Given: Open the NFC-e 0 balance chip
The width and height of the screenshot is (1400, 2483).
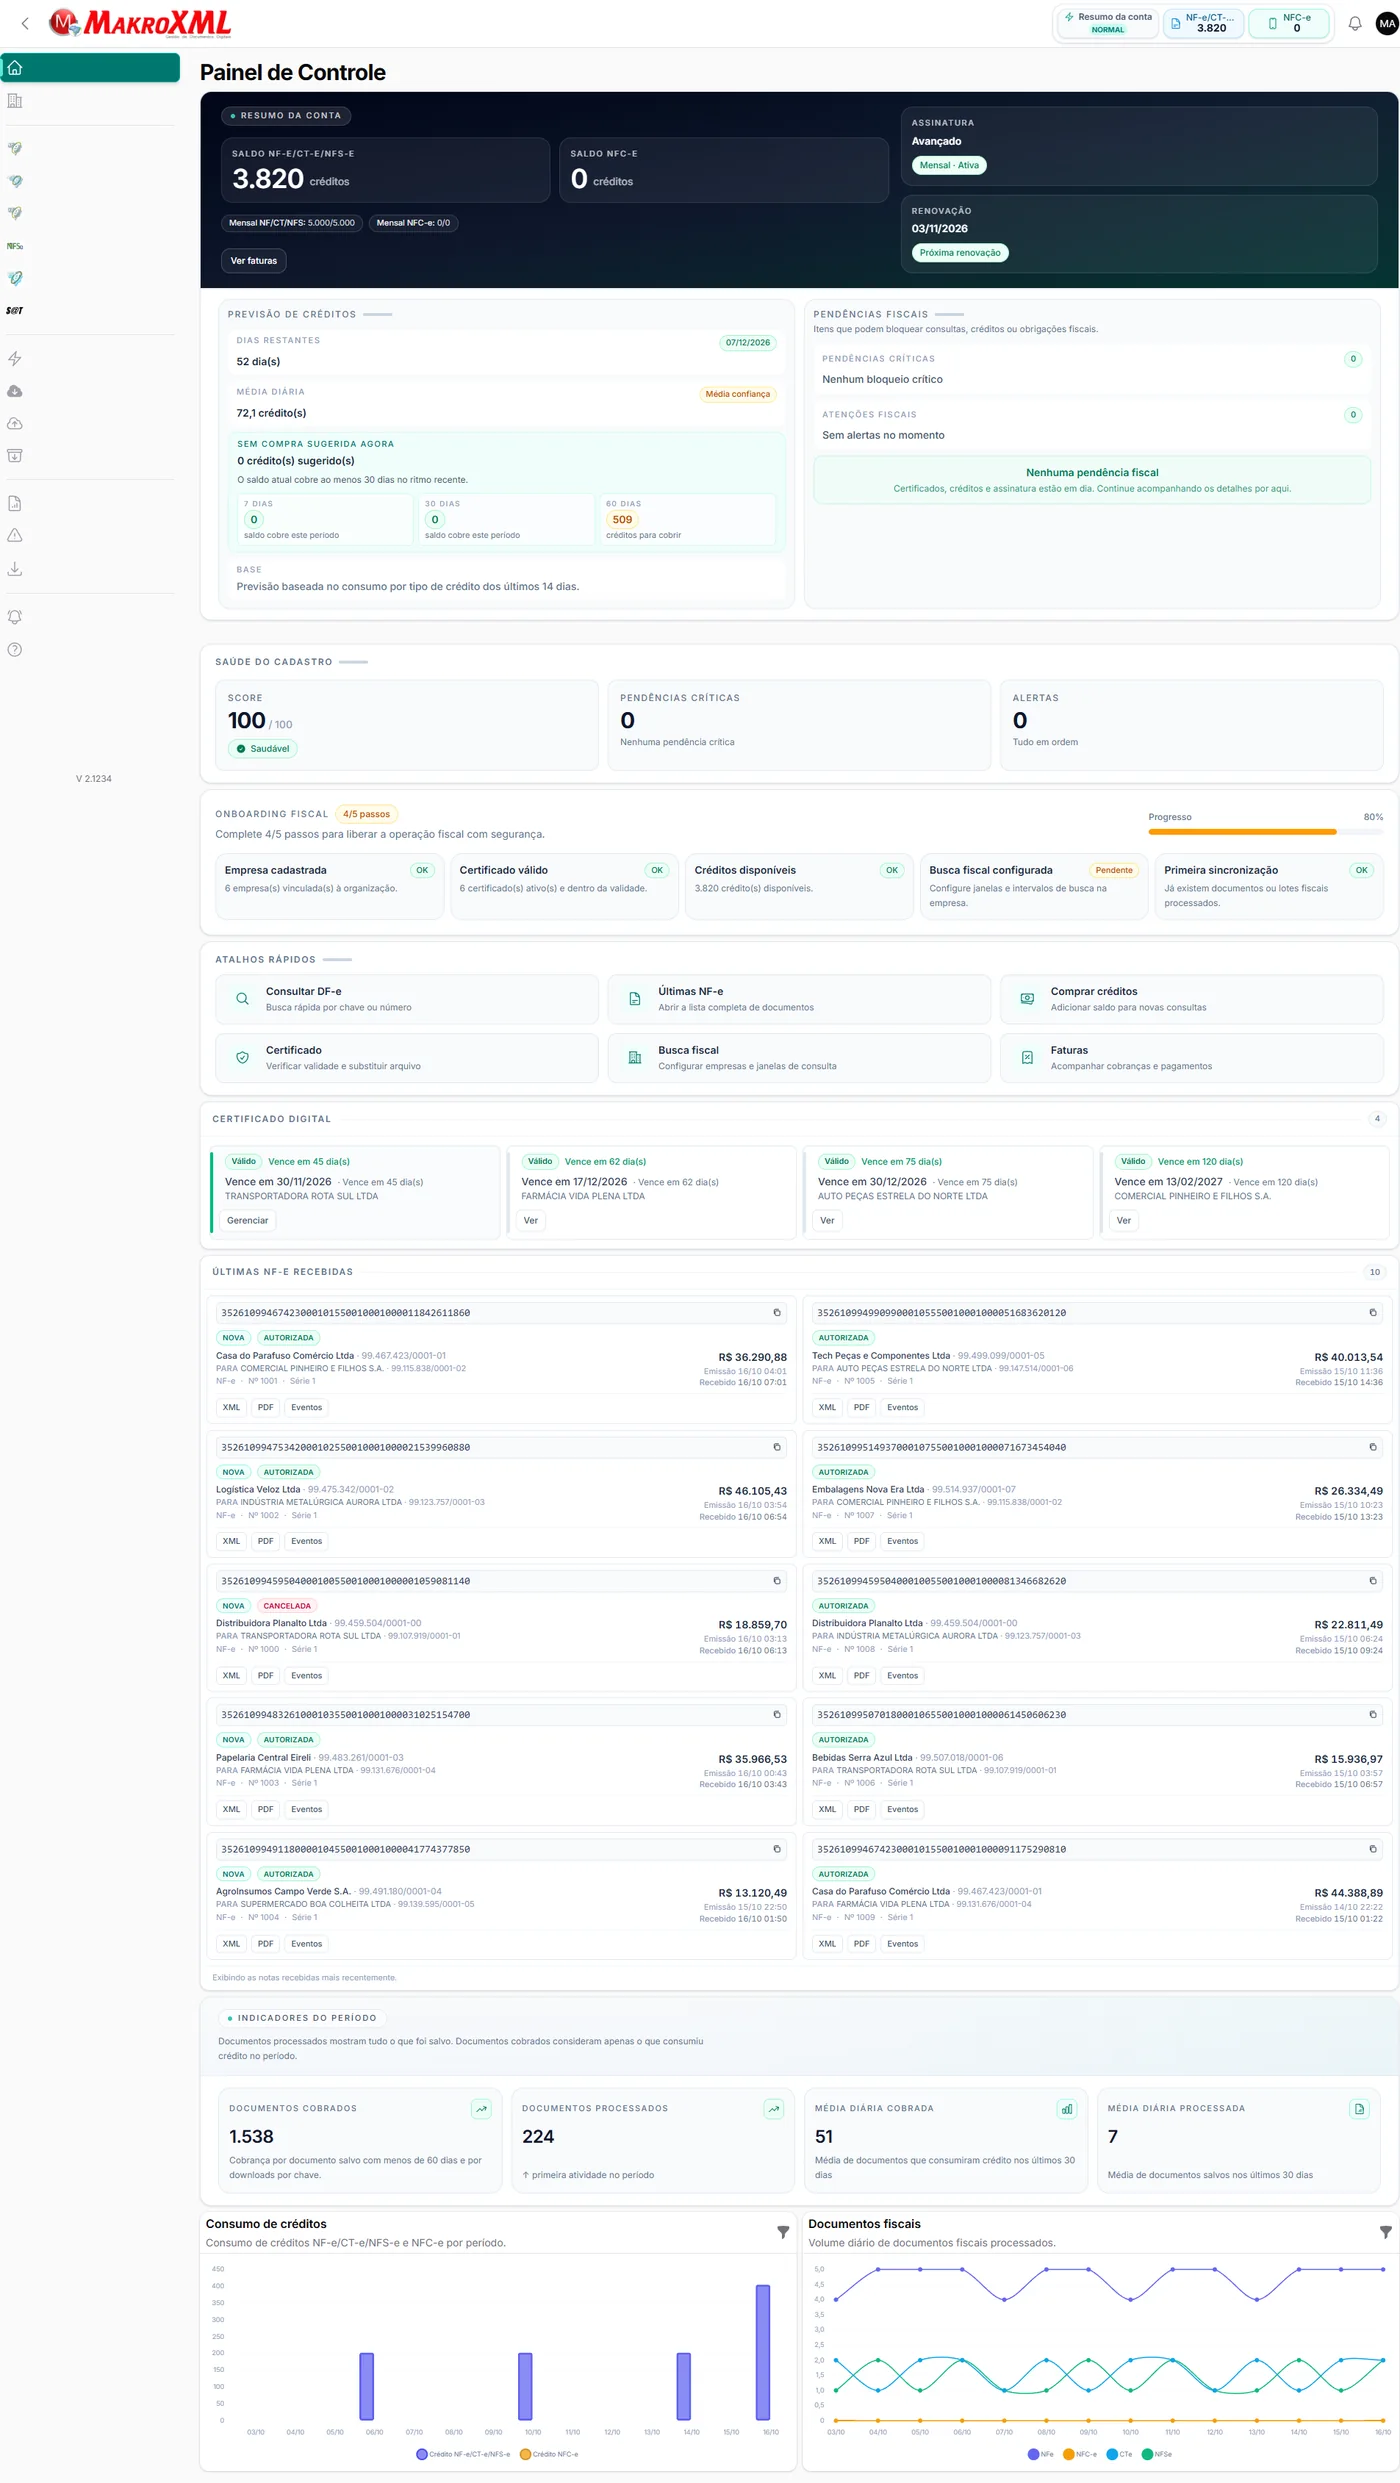Looking at the screenshot, I should pos(1289,23).
